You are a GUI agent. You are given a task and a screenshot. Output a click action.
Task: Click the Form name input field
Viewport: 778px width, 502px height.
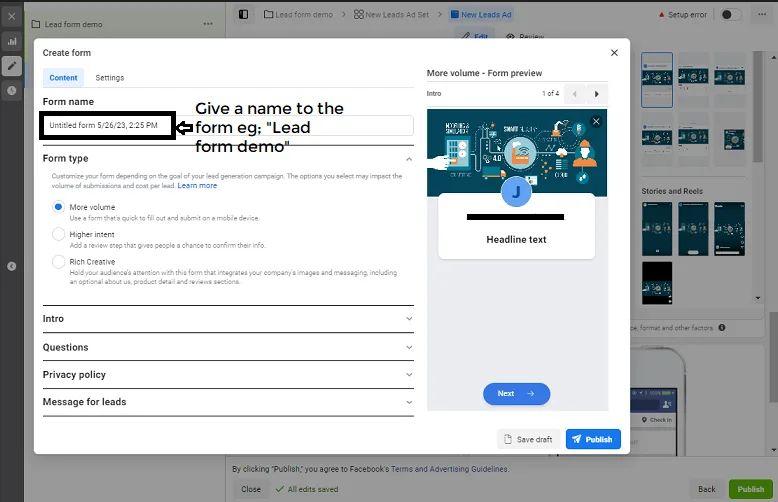[x=228, y=126]
